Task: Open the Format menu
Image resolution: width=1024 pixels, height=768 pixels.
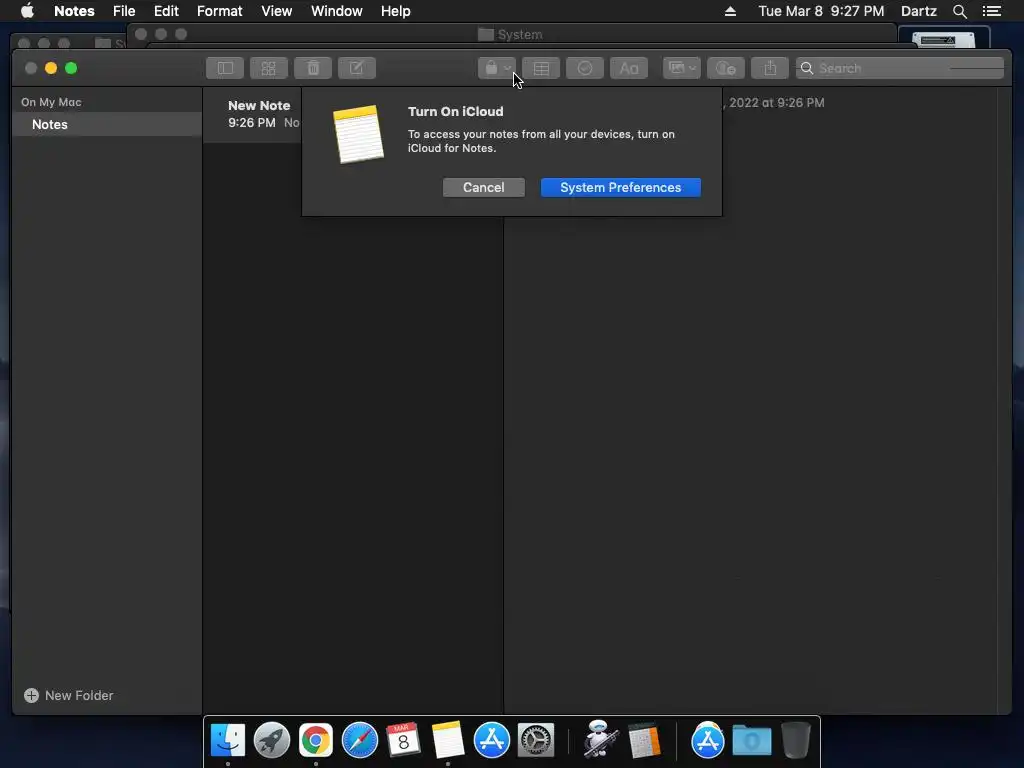Action: (219, 11)
